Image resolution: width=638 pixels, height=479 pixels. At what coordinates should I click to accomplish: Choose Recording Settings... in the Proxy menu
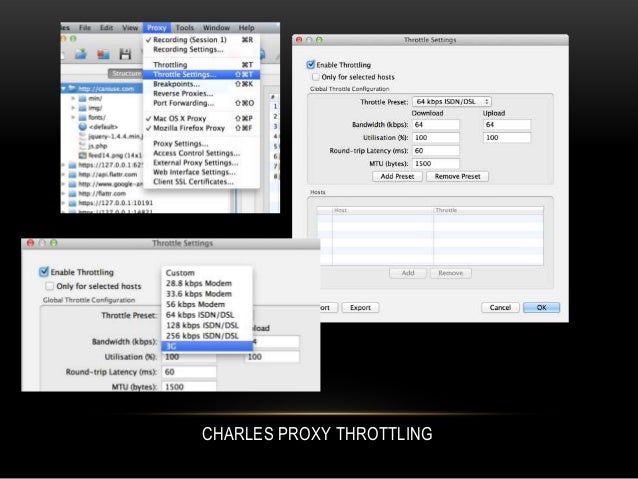pos(201,49)
